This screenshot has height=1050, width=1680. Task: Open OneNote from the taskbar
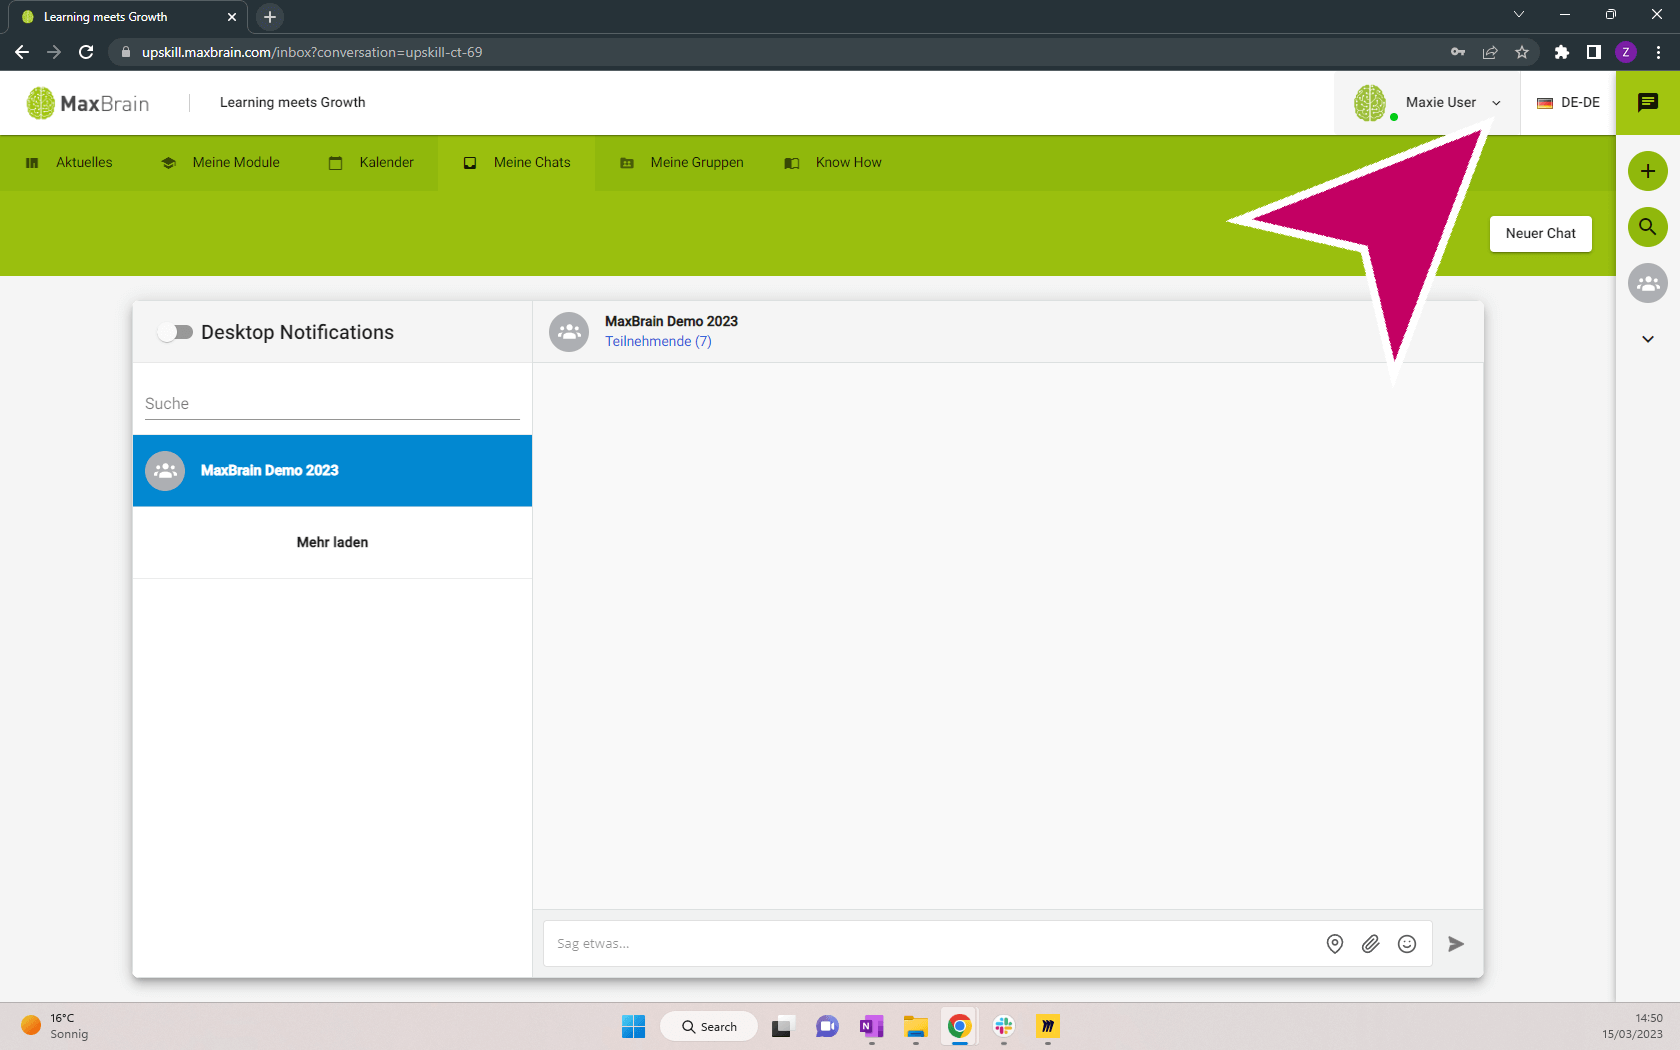[x=871, y=1027]
